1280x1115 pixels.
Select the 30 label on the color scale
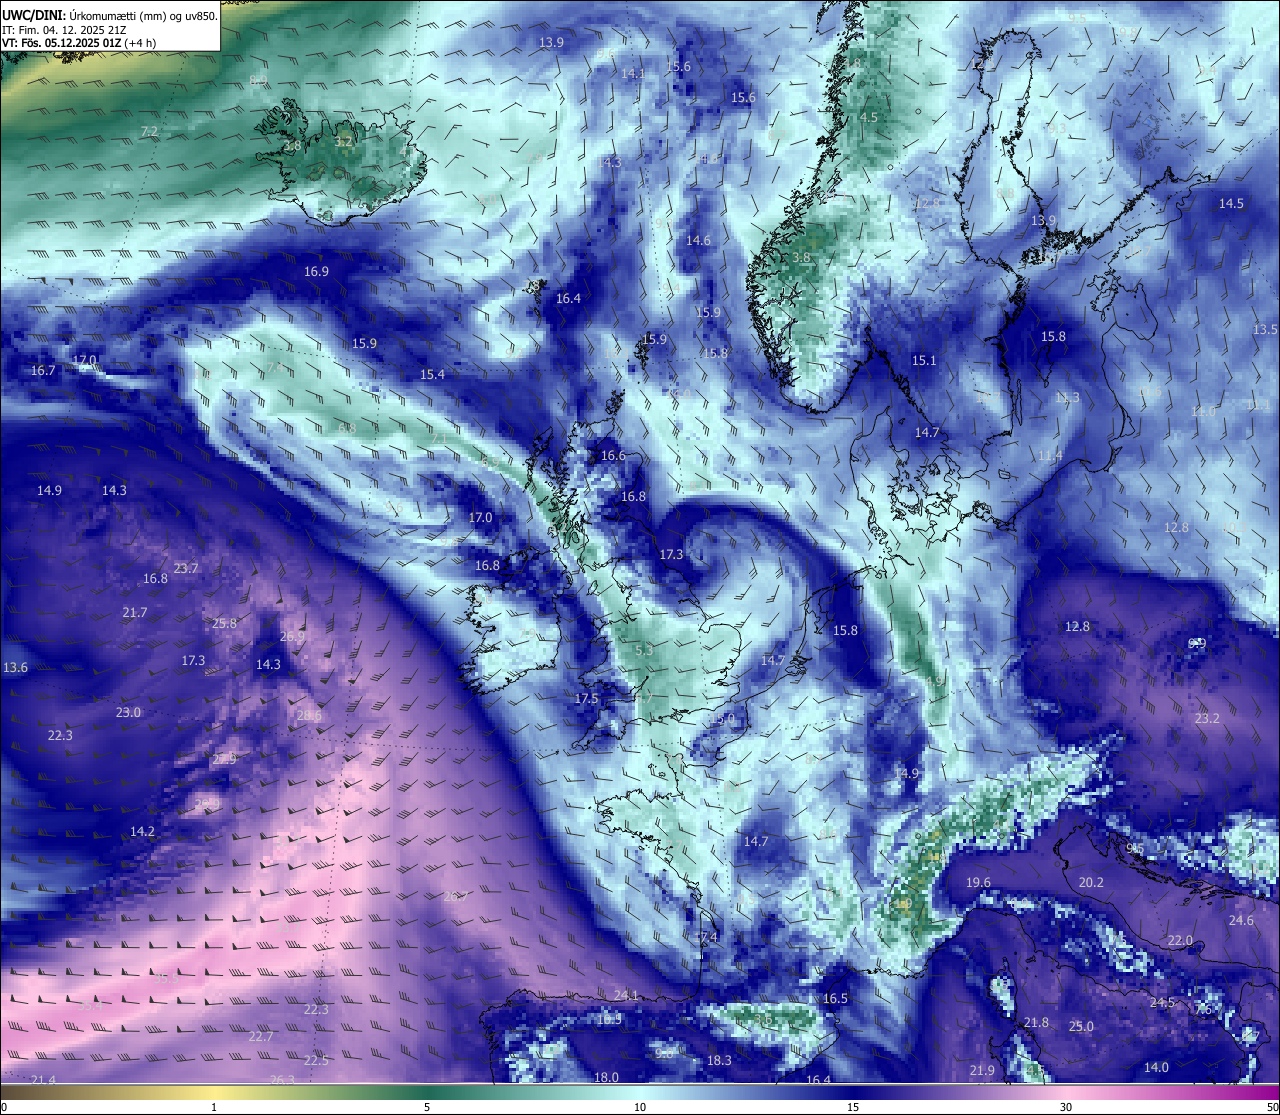click(x=1066, y=1107)
